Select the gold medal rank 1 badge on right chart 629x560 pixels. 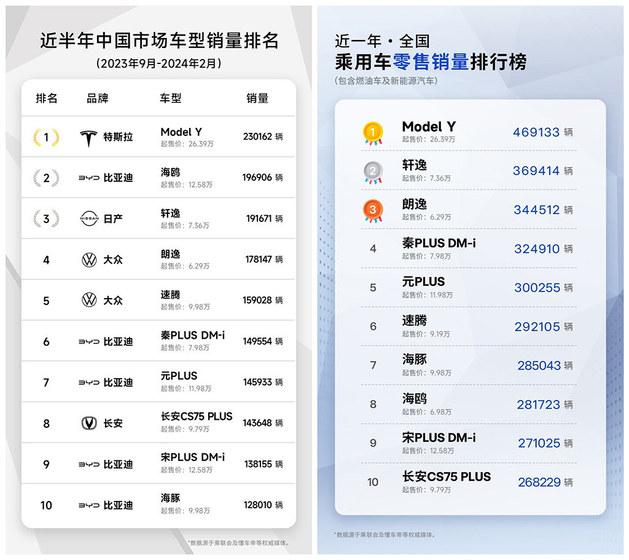pyautogui.click(x=373, y=131)
